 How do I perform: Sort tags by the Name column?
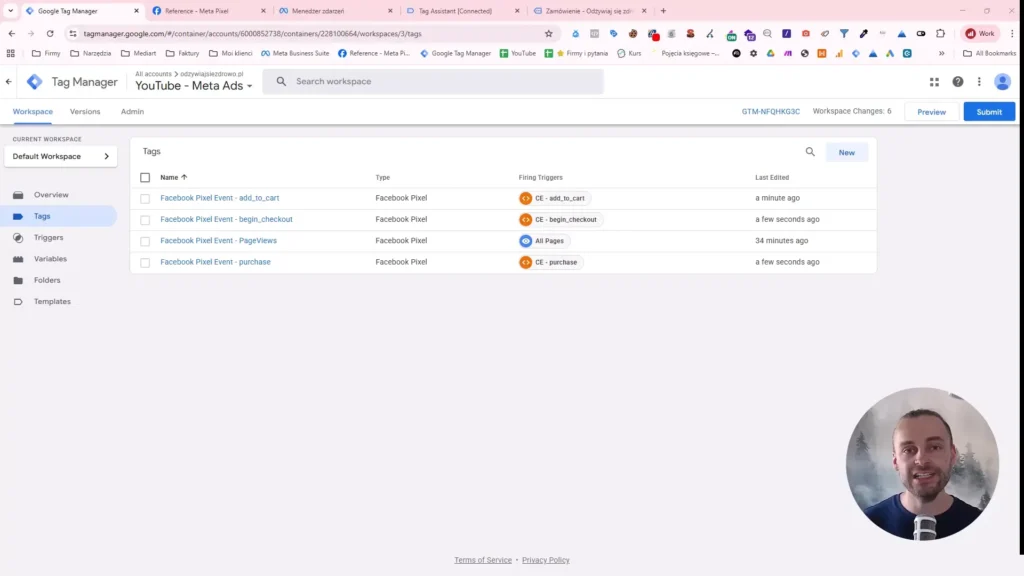[x=174, y=178]
